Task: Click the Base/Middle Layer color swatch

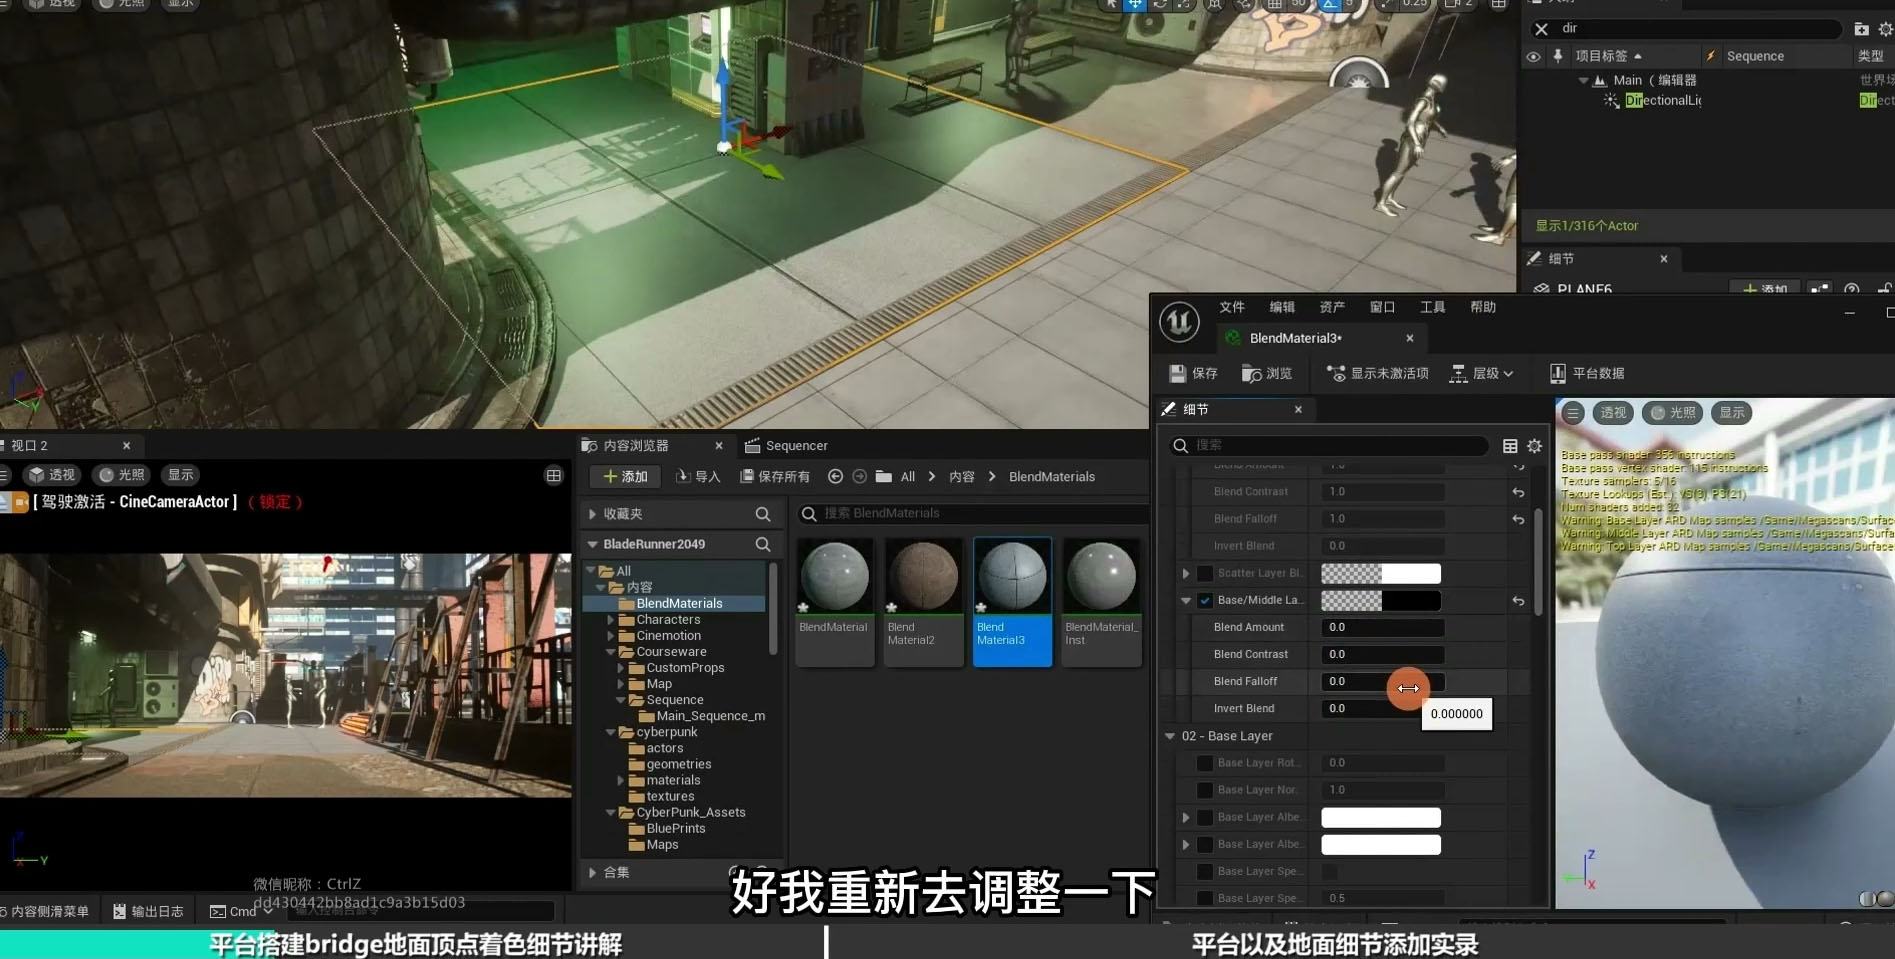Action: [x=1381, y=600]
